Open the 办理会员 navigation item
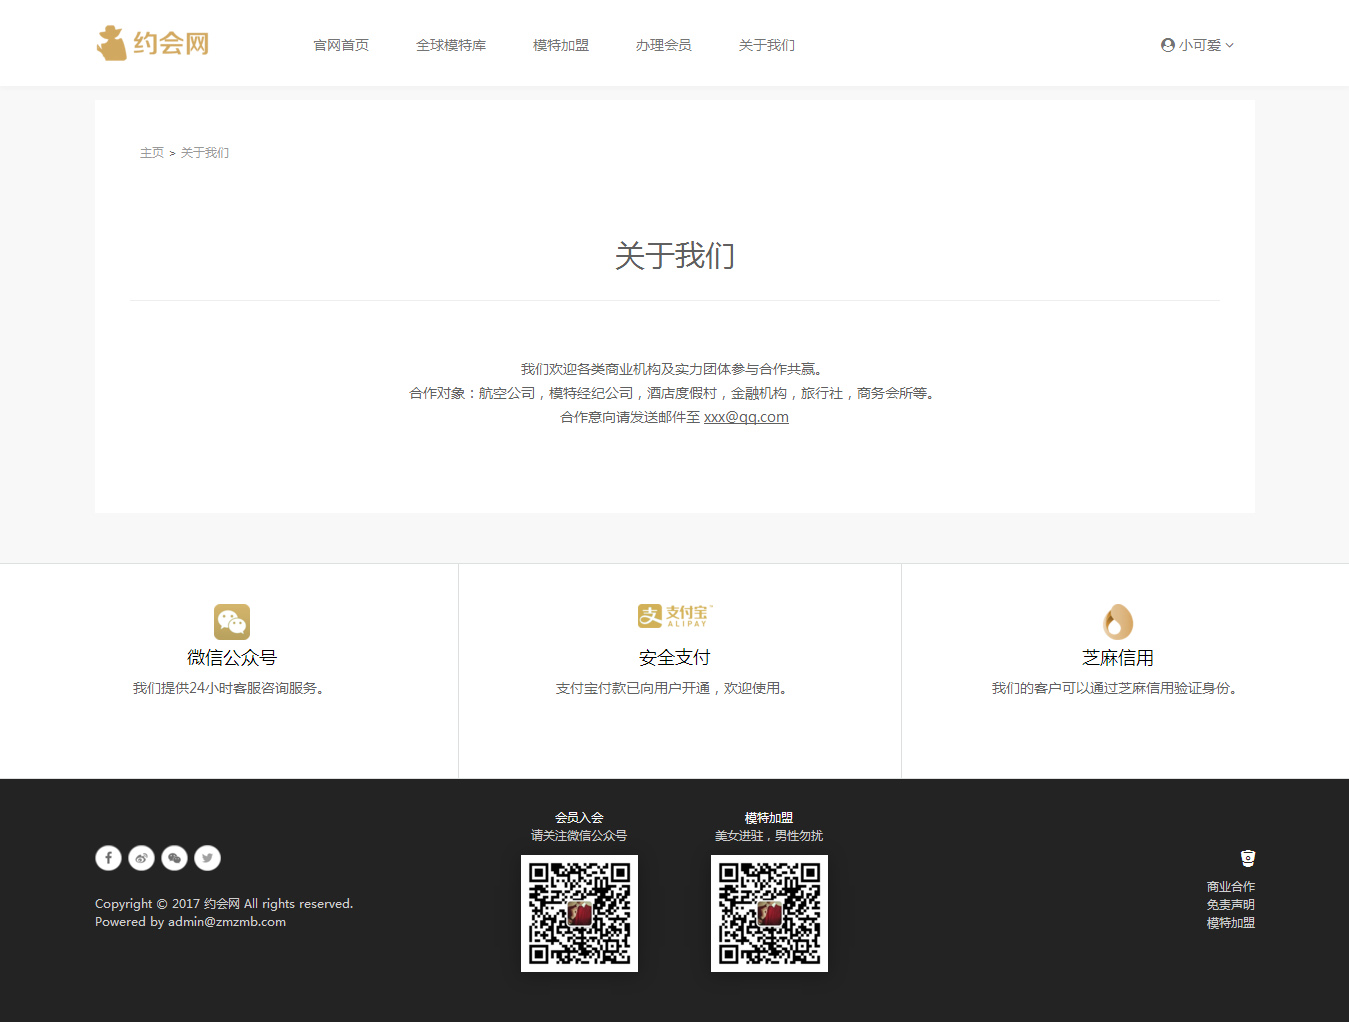Screen dimensions: 1349x1022 [x=664, y=45]
